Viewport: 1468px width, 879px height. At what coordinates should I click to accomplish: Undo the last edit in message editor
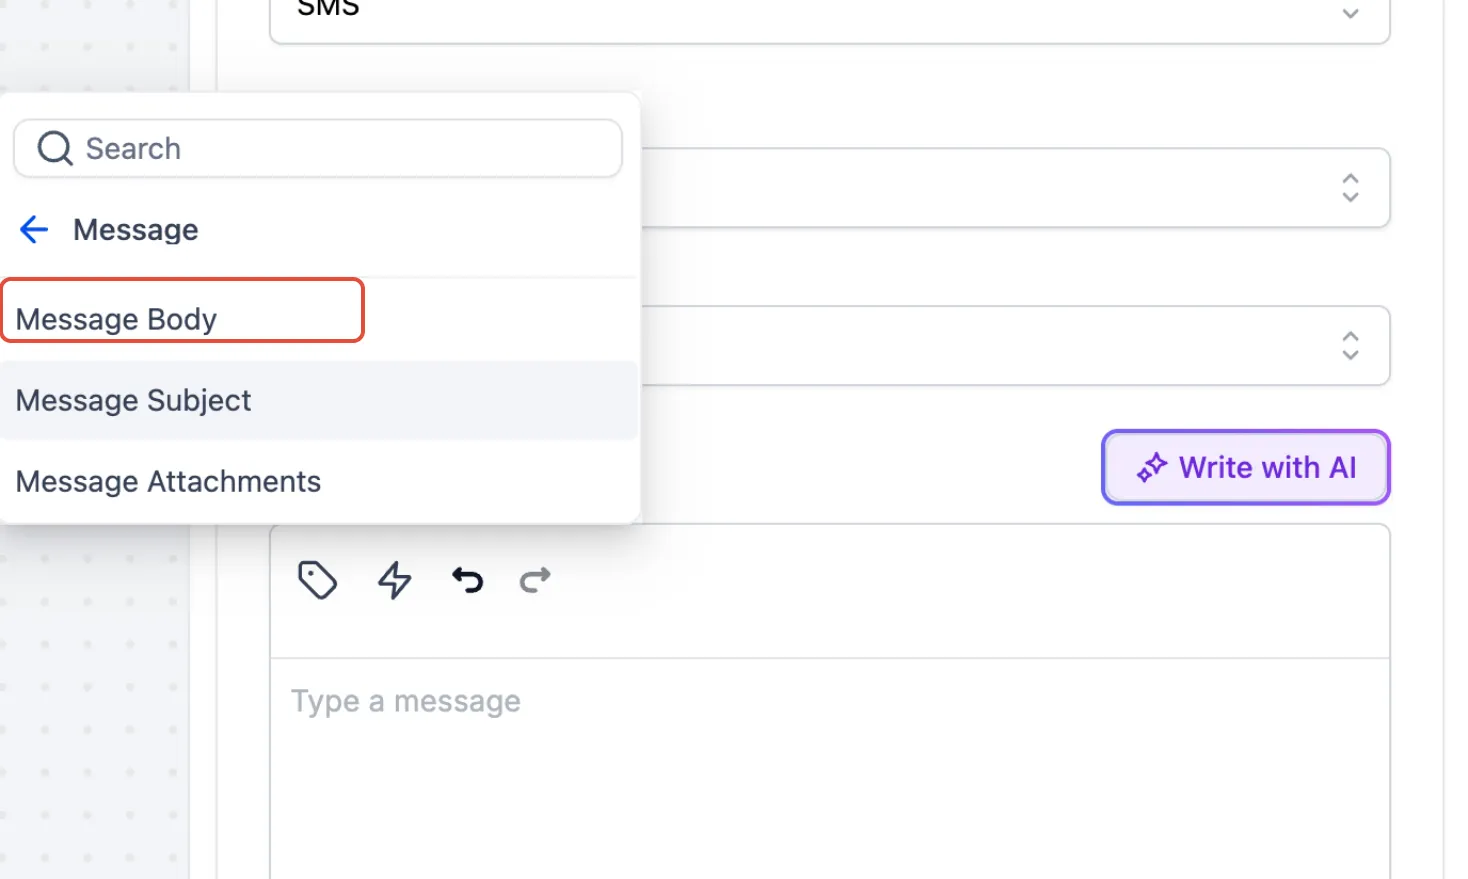467,580
